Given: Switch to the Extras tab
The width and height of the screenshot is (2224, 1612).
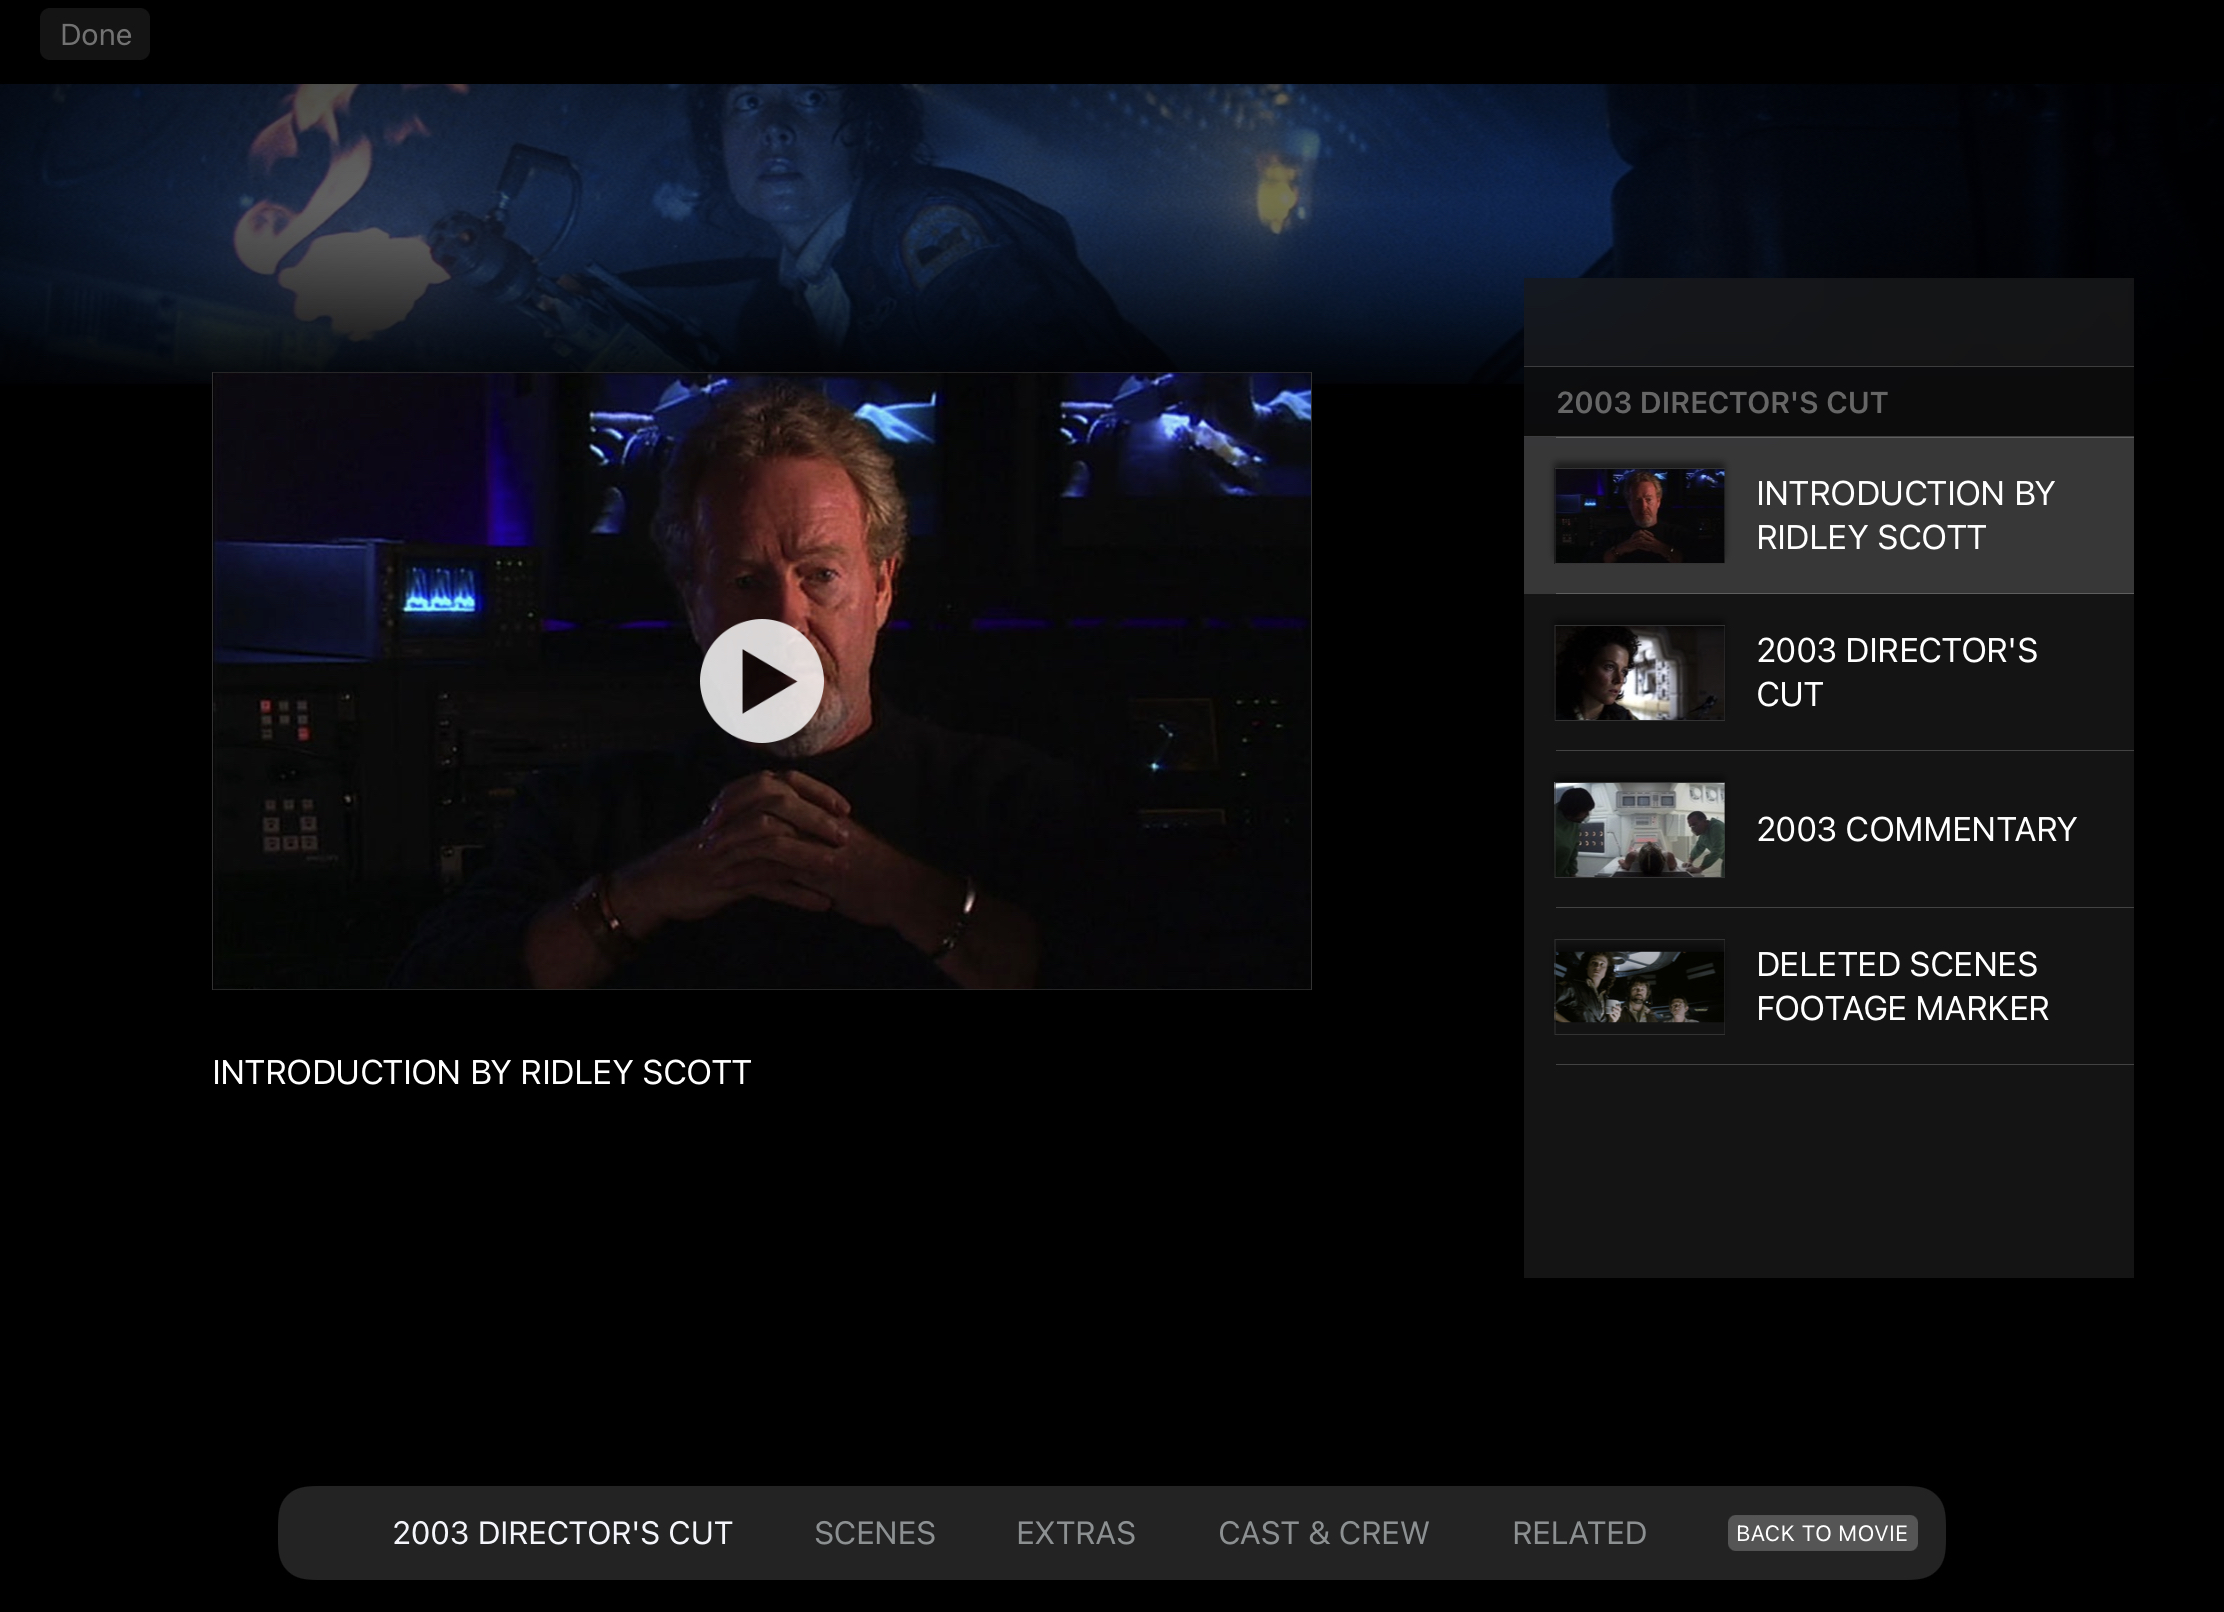Looking at the screenshot, I should coord(1076,1533).
